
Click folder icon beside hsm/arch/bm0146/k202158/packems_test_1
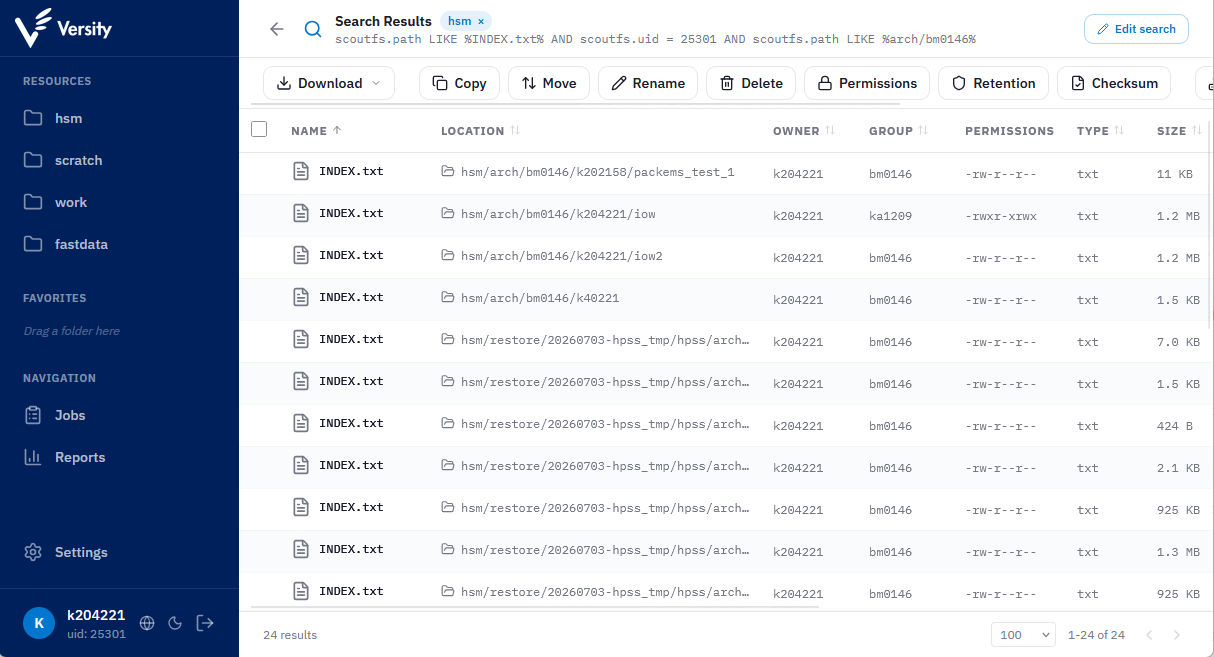pyautogui.click(x=448, y=172)
